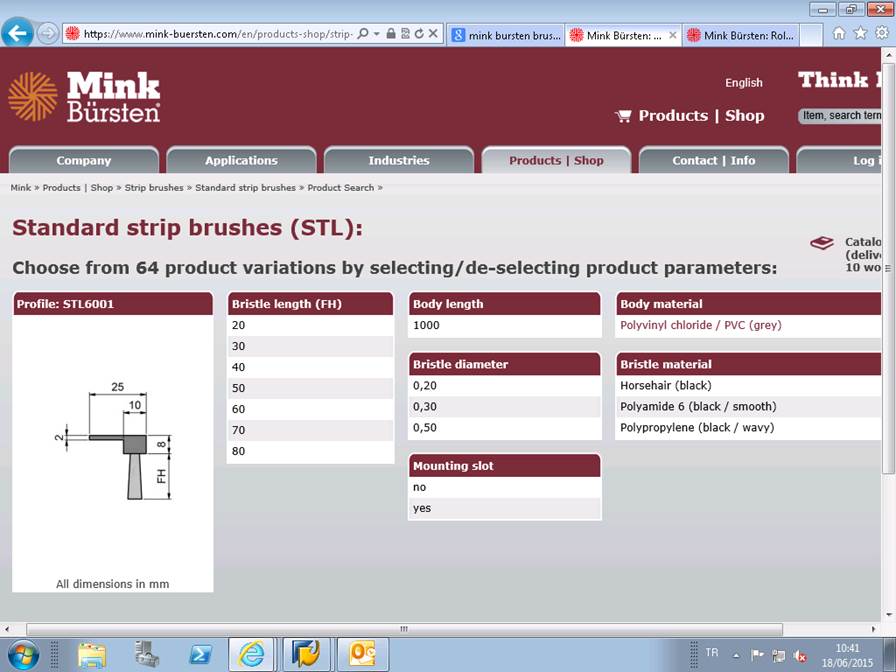Open the Company navigation tab
Image resolution: width=896 pixels, height=672 pixels.
point(84,160)
